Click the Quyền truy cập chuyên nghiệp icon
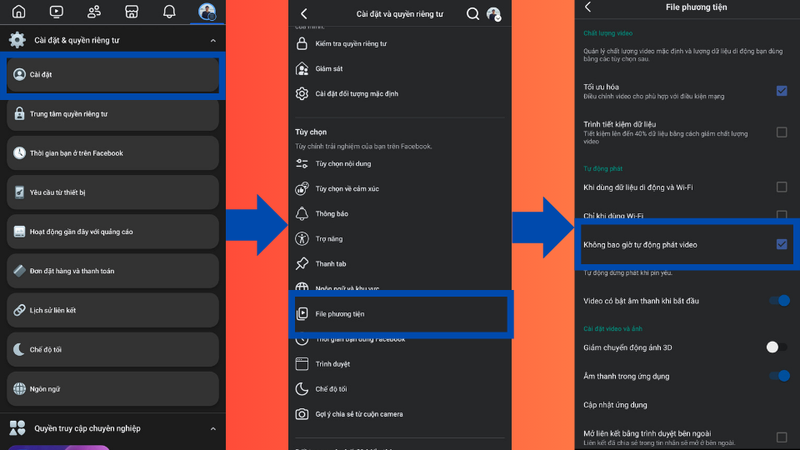This screenshot has height=450, width=800. point(17,428)
